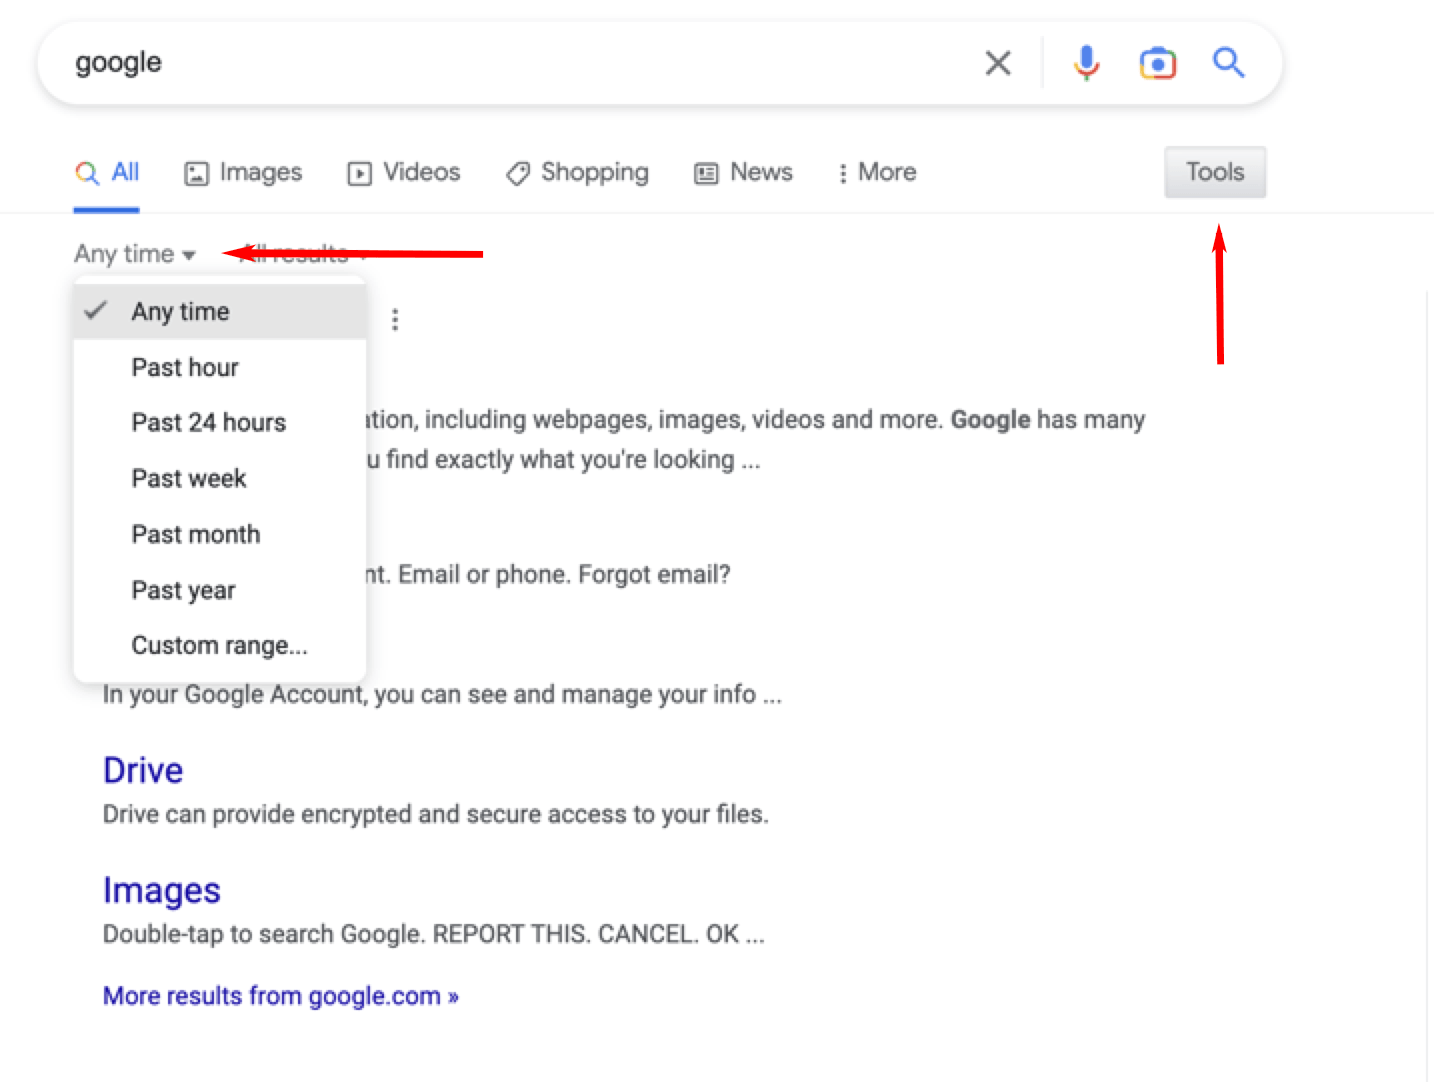1434x1082 pixels.
Task: Click the News newspaper icon
Action: coord(705,172)
